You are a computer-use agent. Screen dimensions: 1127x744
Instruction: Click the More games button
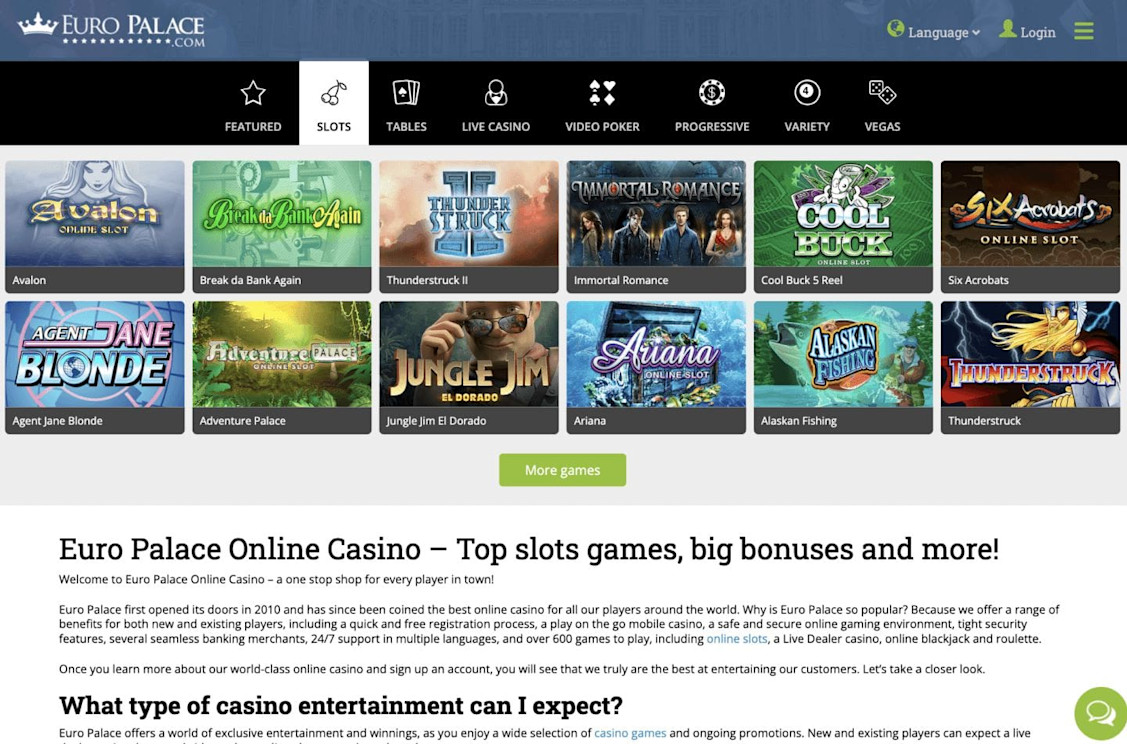pos(562,470)
